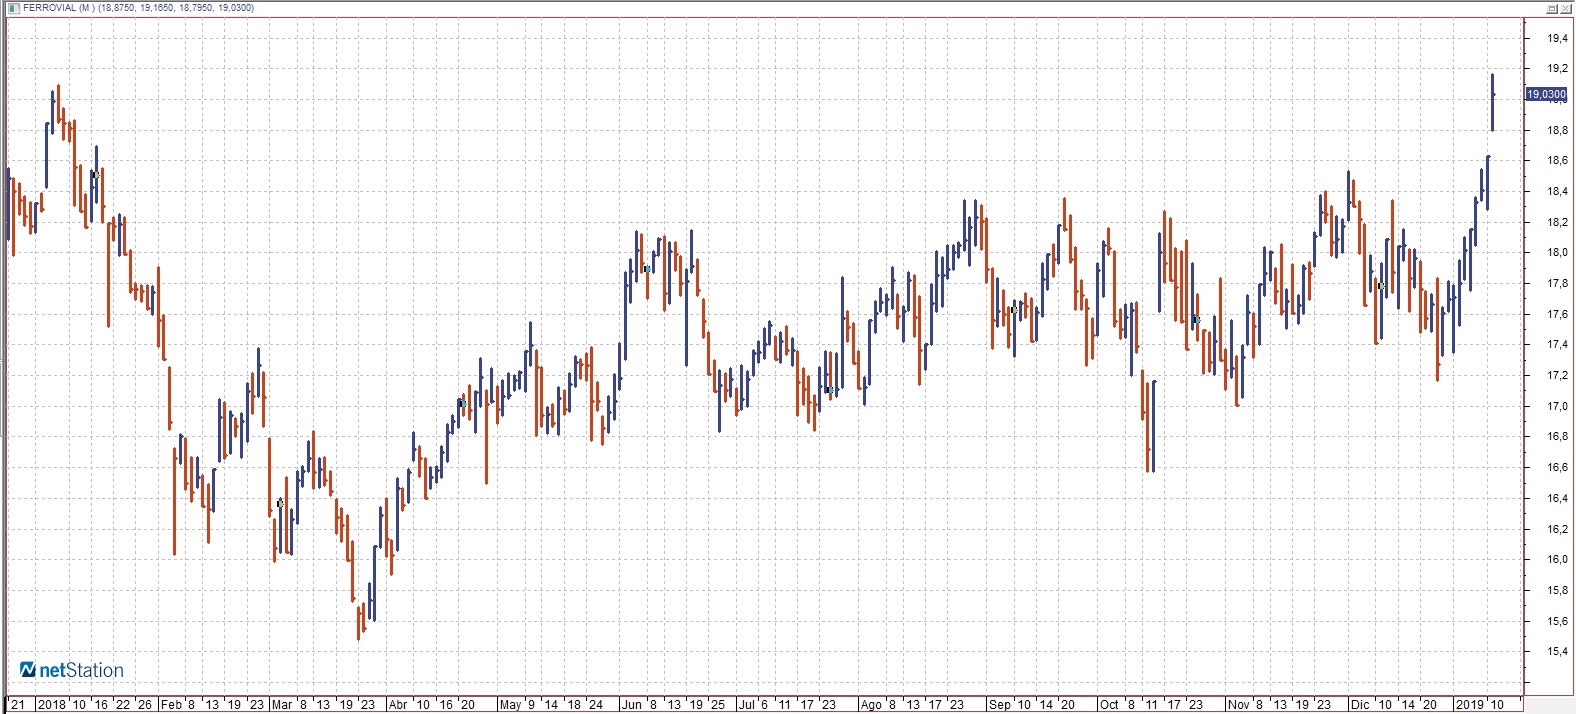The height and width of the screenshot is (714, 1576).
Task: Click the 2019 marker on date axis
Action: coord(1470,705)
